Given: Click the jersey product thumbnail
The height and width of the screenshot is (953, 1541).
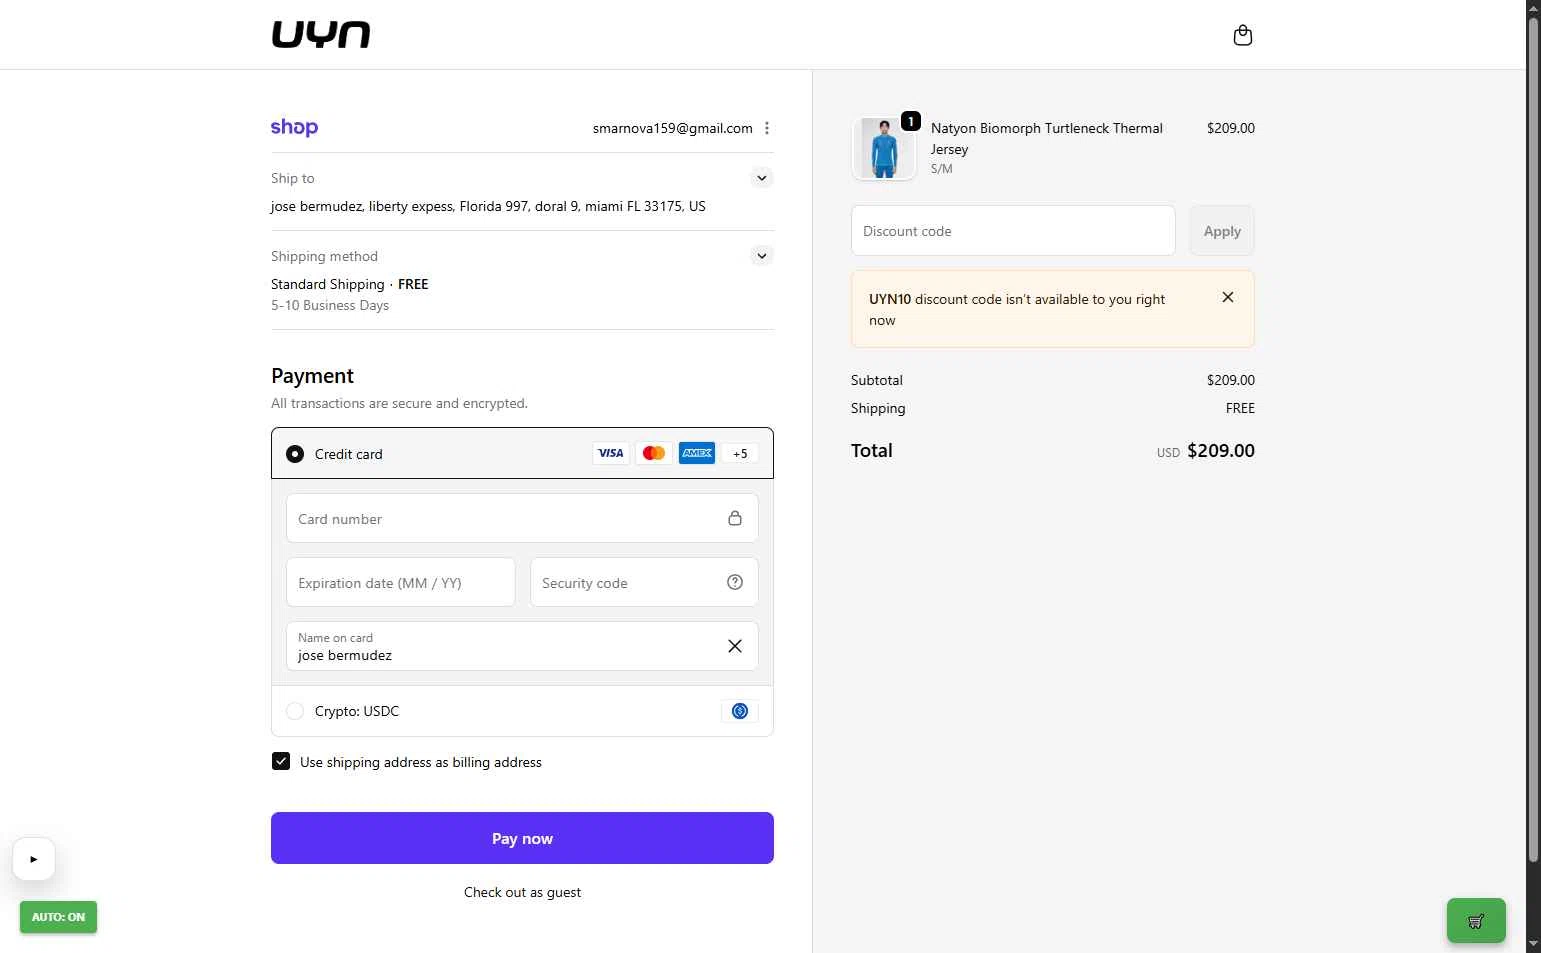Looking at the screenshot, I should point(884,148).
